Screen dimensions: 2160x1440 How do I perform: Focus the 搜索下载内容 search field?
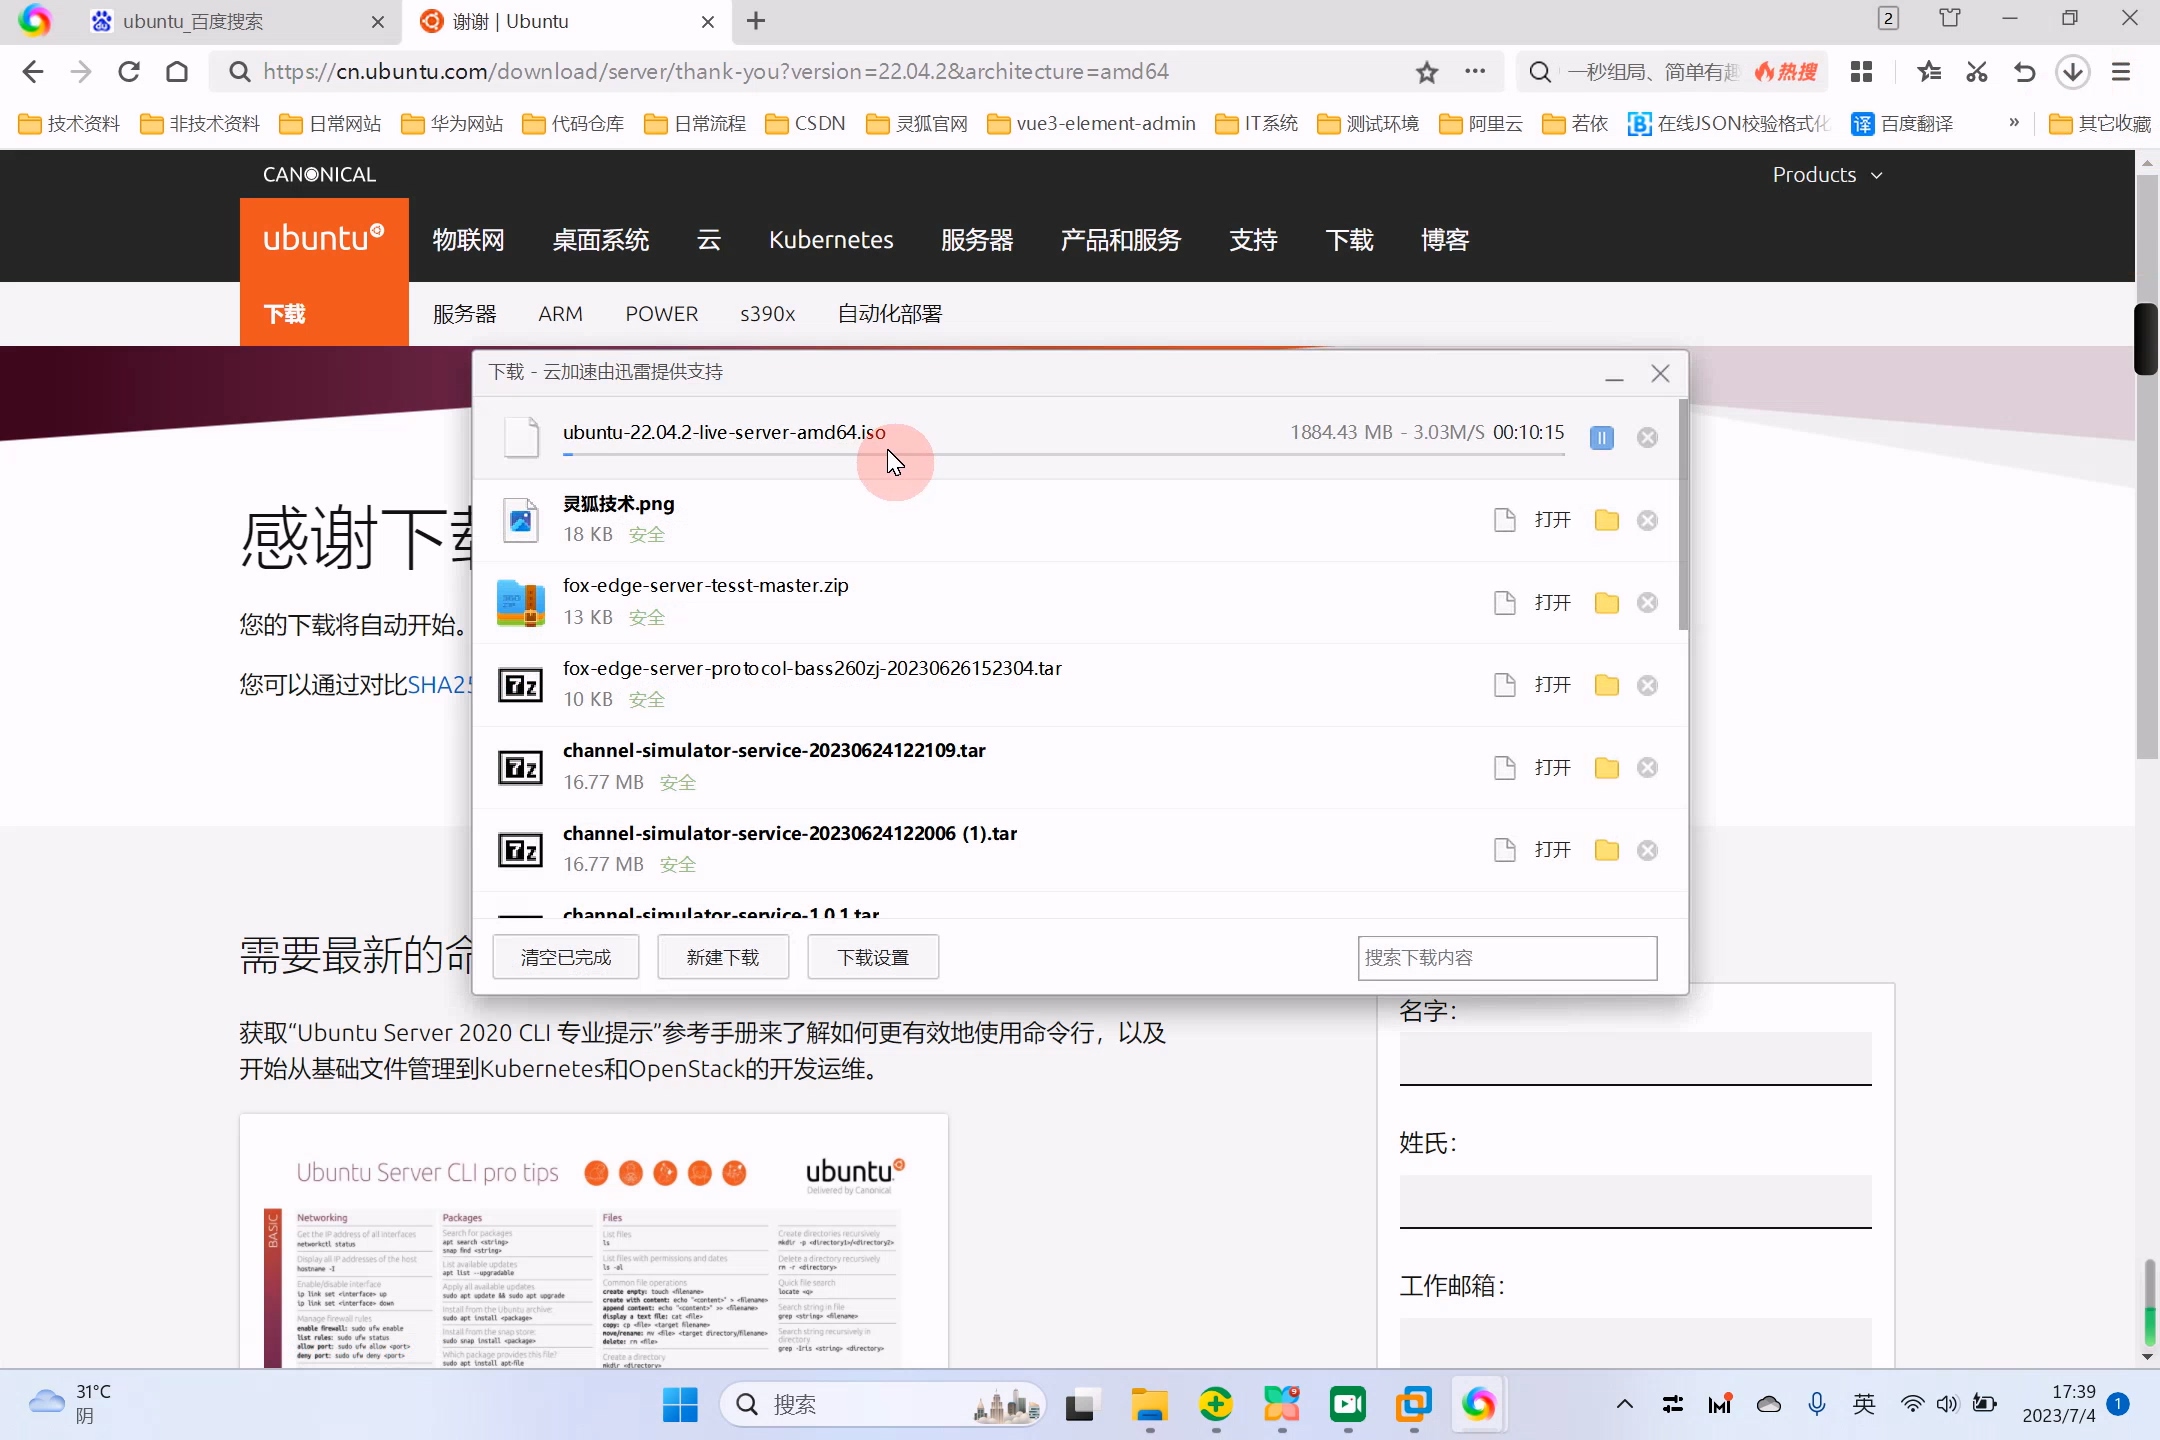pyautogui.click(x=1507, y=958)
